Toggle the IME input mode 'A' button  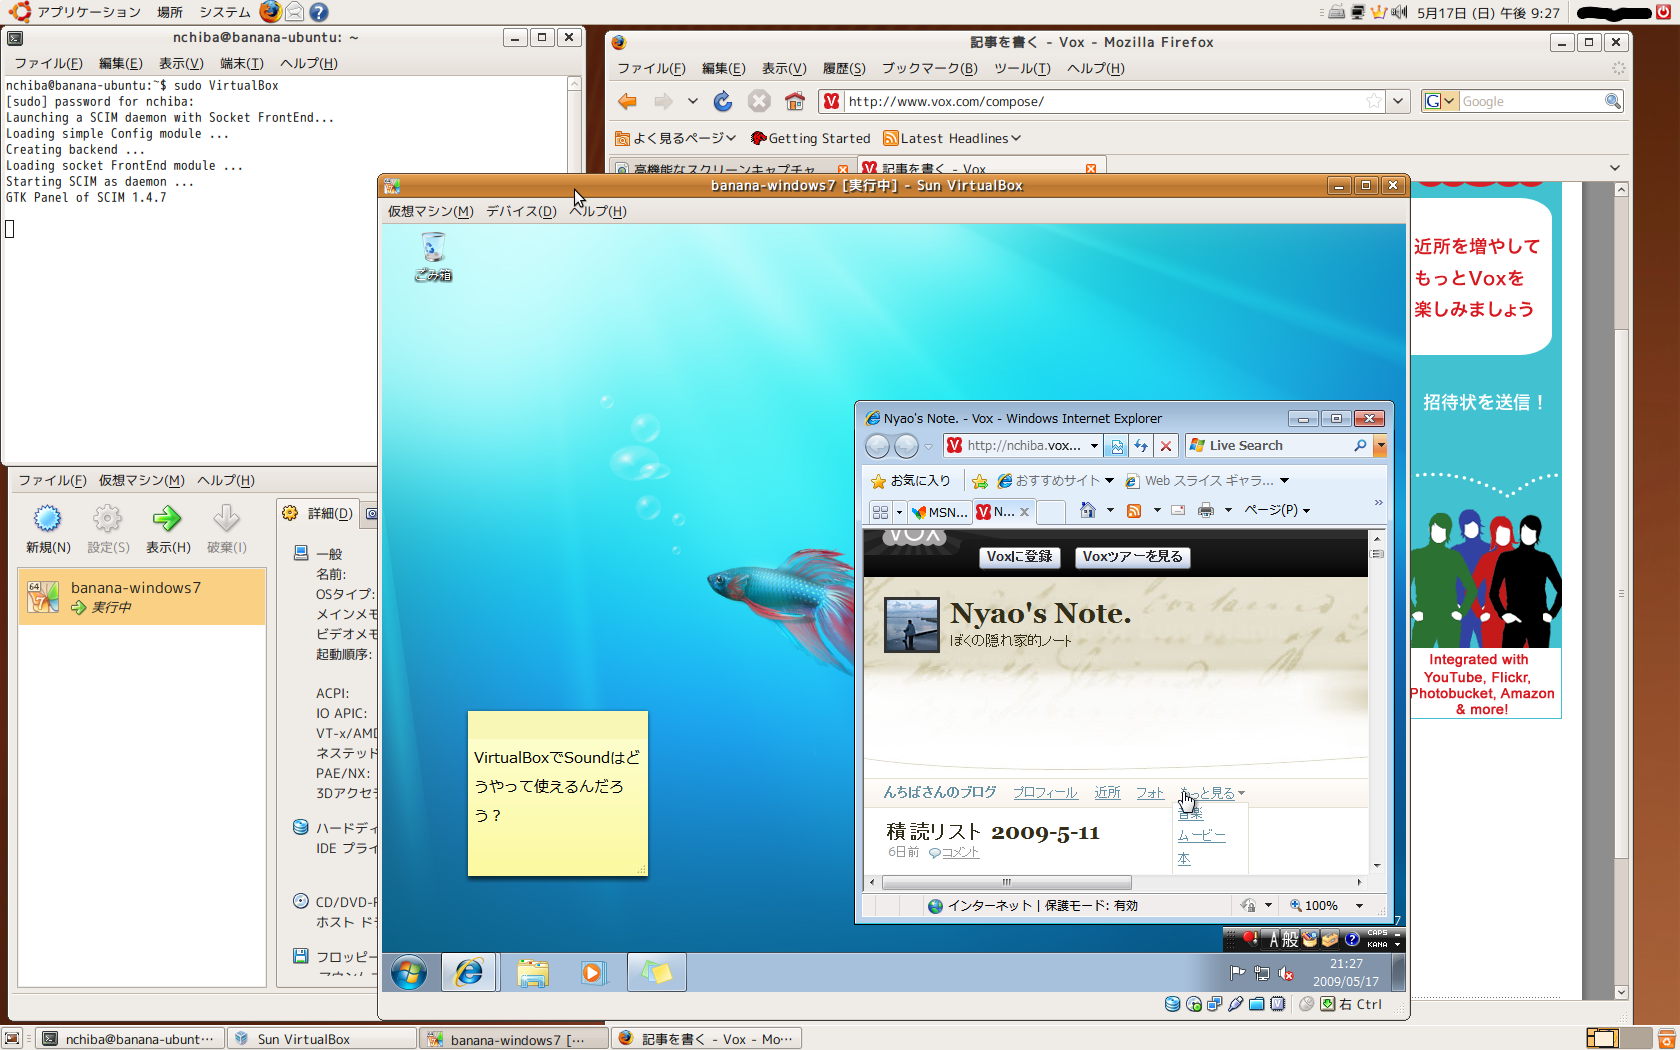click(1274, 939)
